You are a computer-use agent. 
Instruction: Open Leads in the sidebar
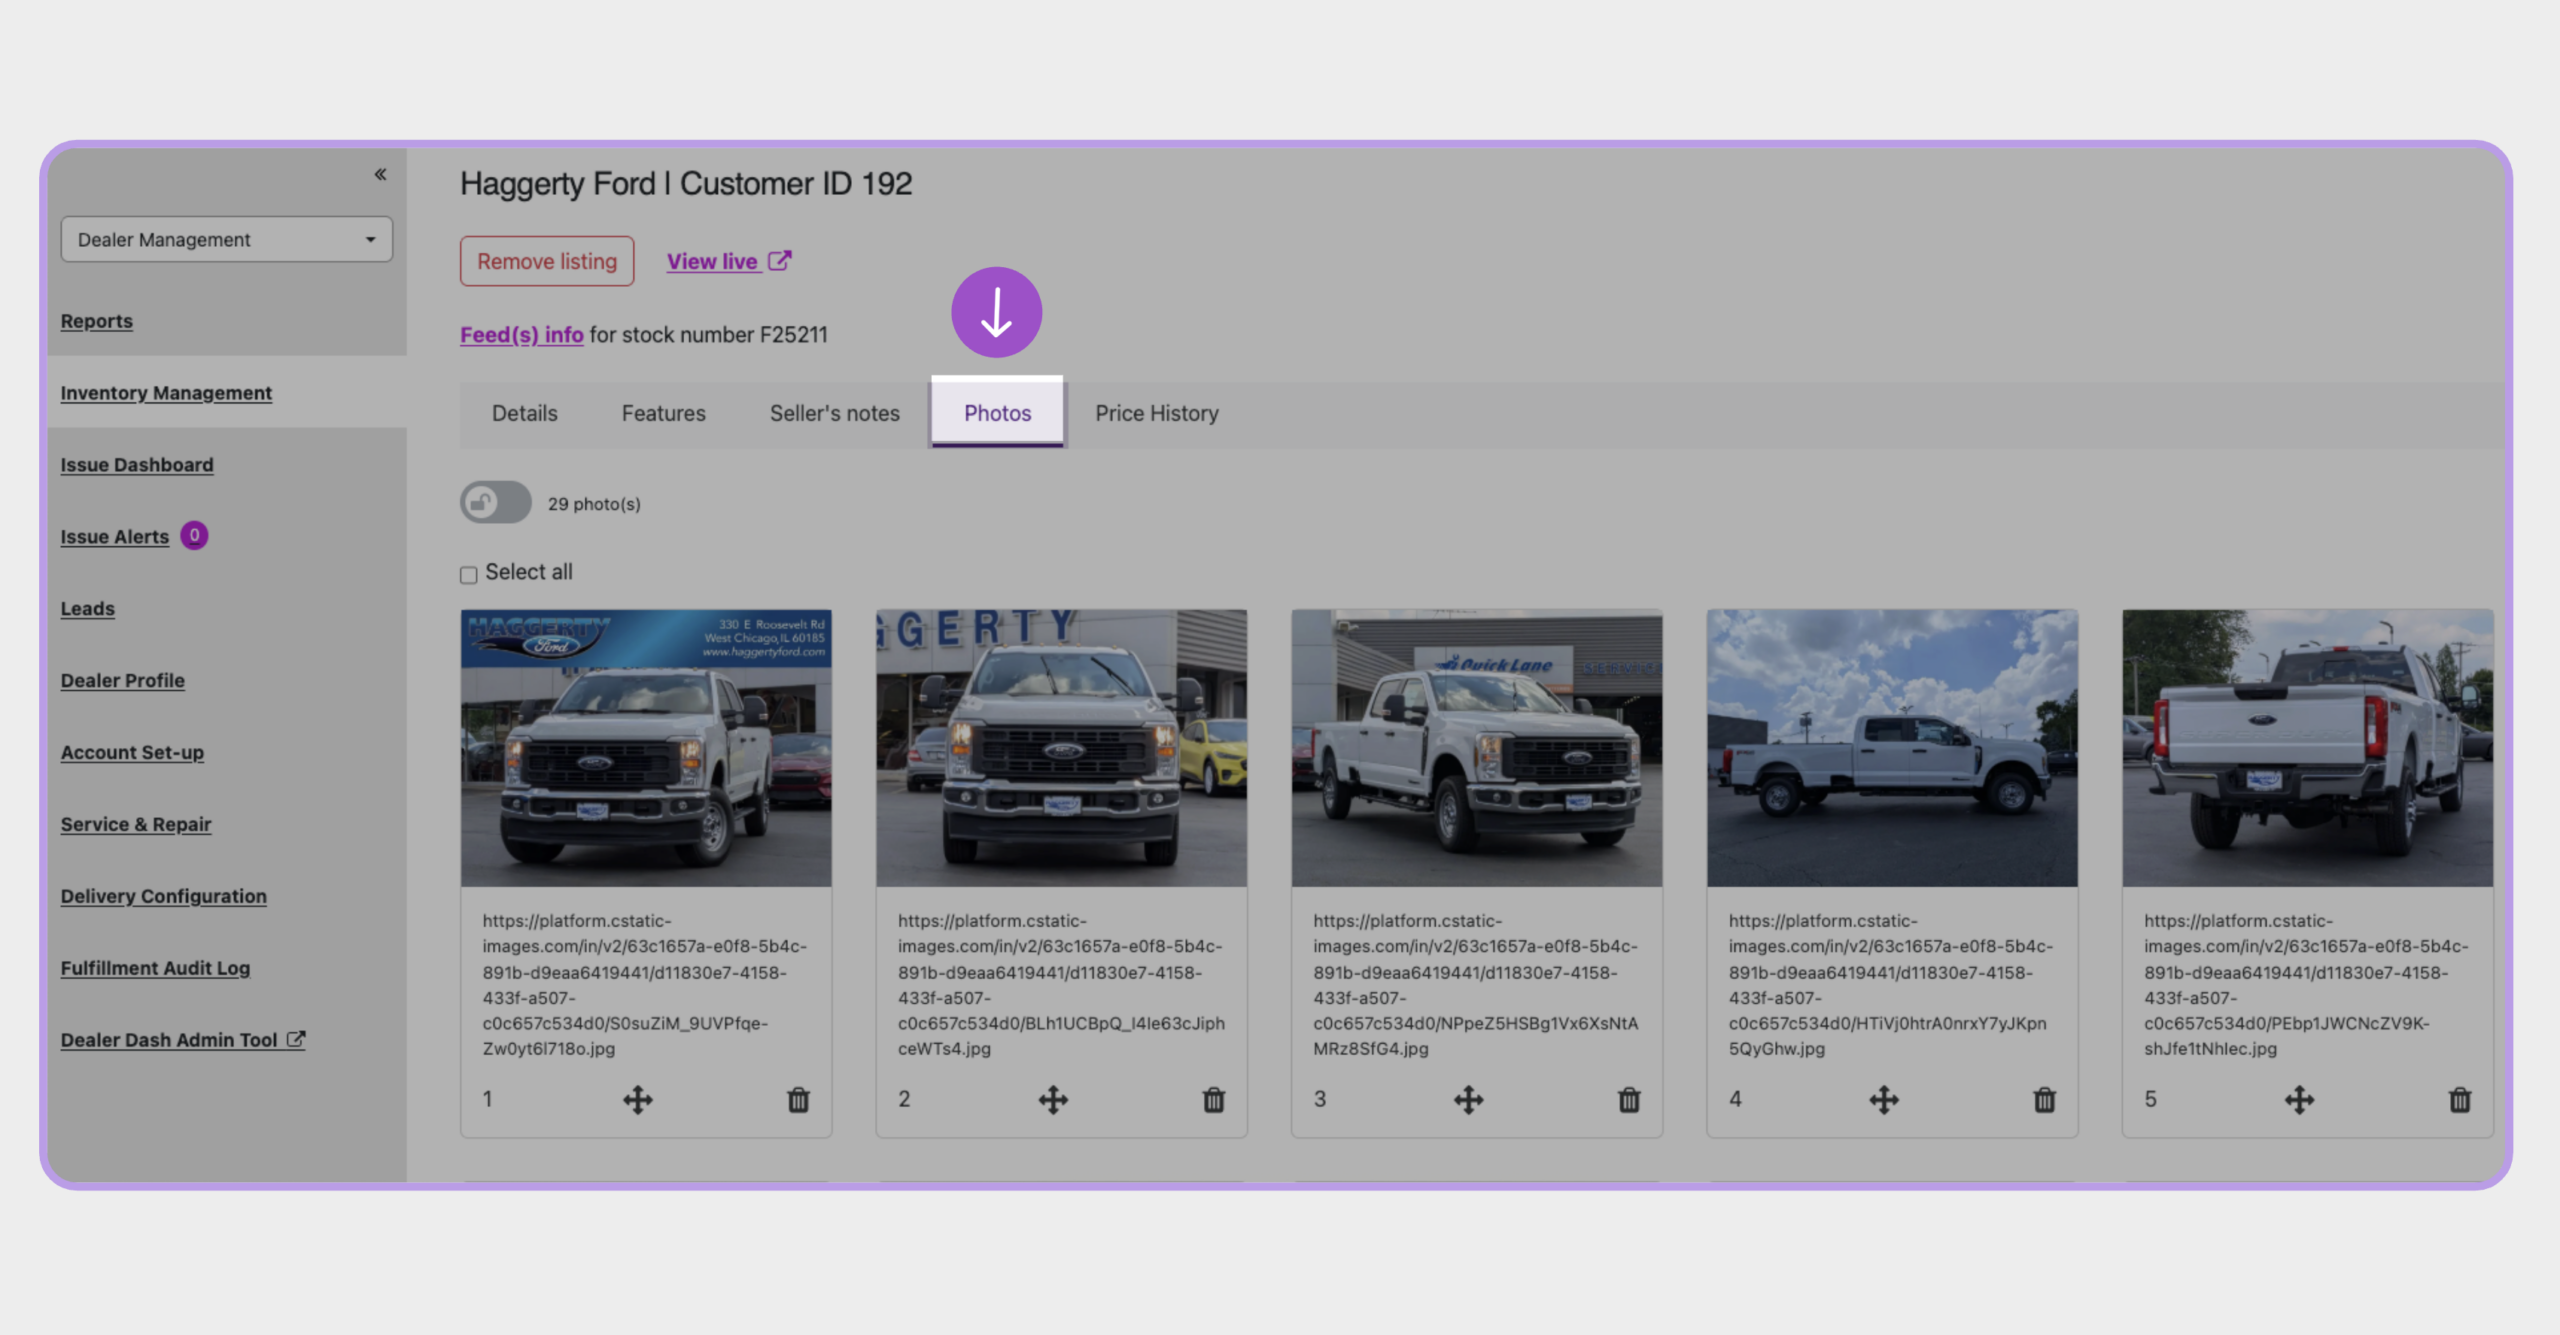point(88,609)
